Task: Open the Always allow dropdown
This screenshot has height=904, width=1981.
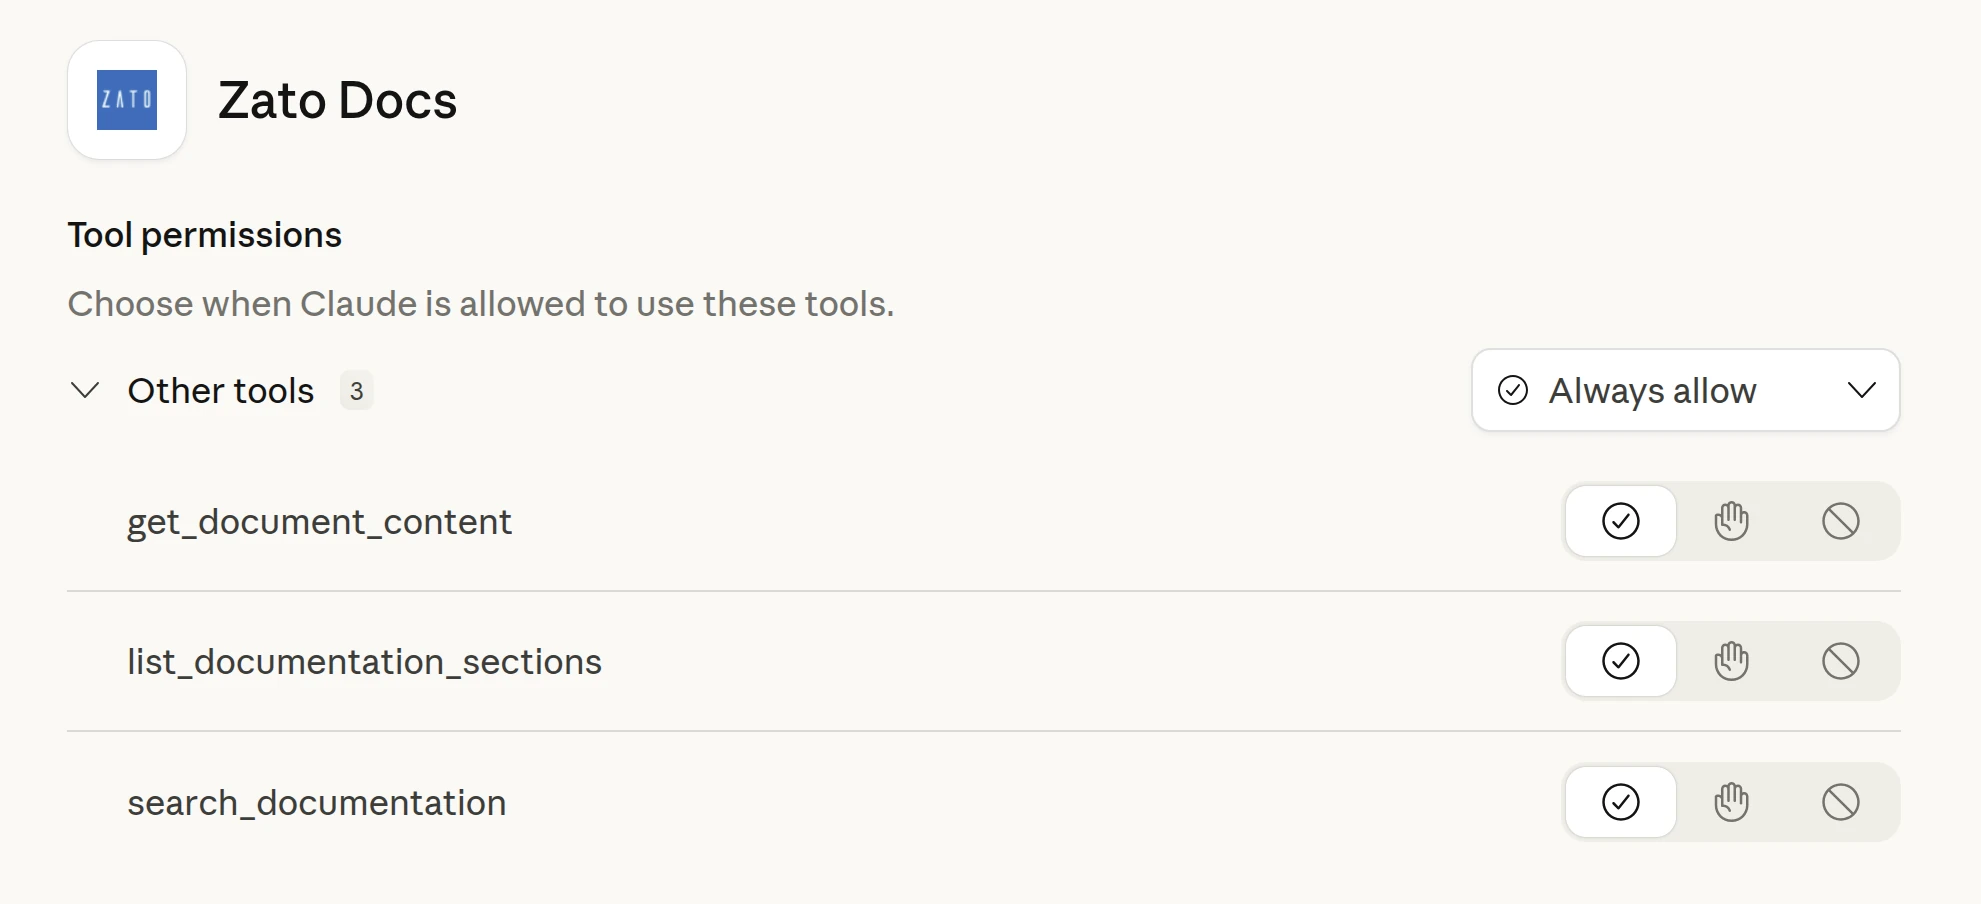Action: [1652, 390]
